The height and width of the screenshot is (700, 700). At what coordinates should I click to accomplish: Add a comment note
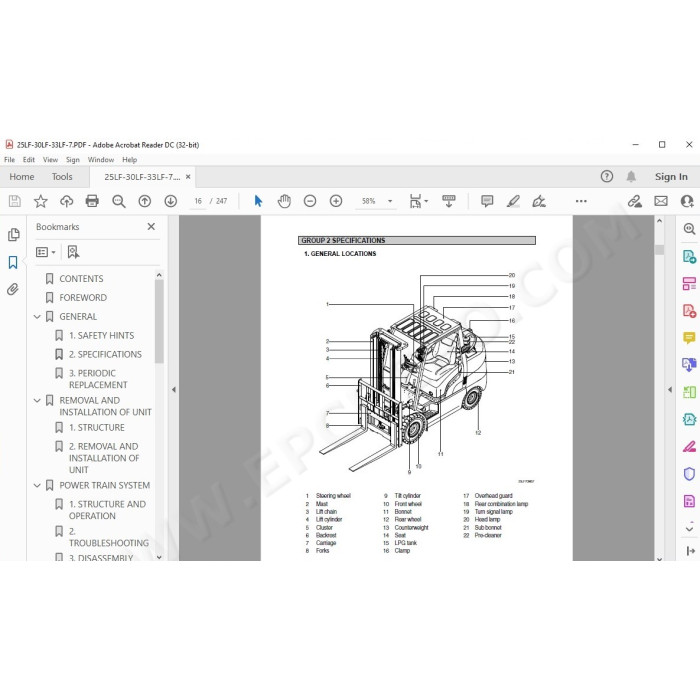[x=487, y=201]
